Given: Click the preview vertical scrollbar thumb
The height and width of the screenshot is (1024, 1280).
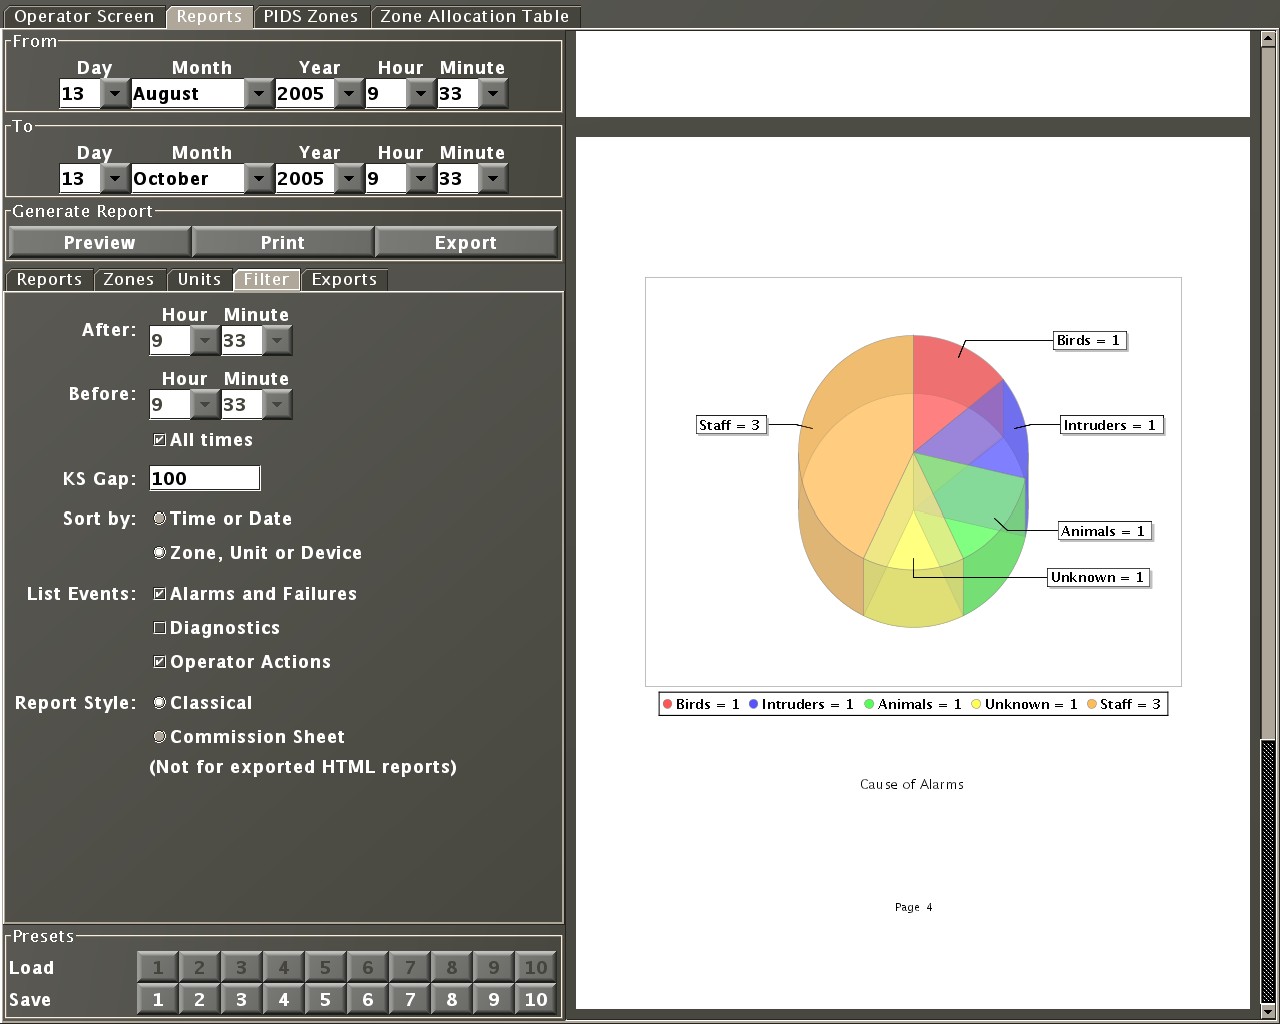Looking at the screenshot, I should click(x=1268, y=870).
